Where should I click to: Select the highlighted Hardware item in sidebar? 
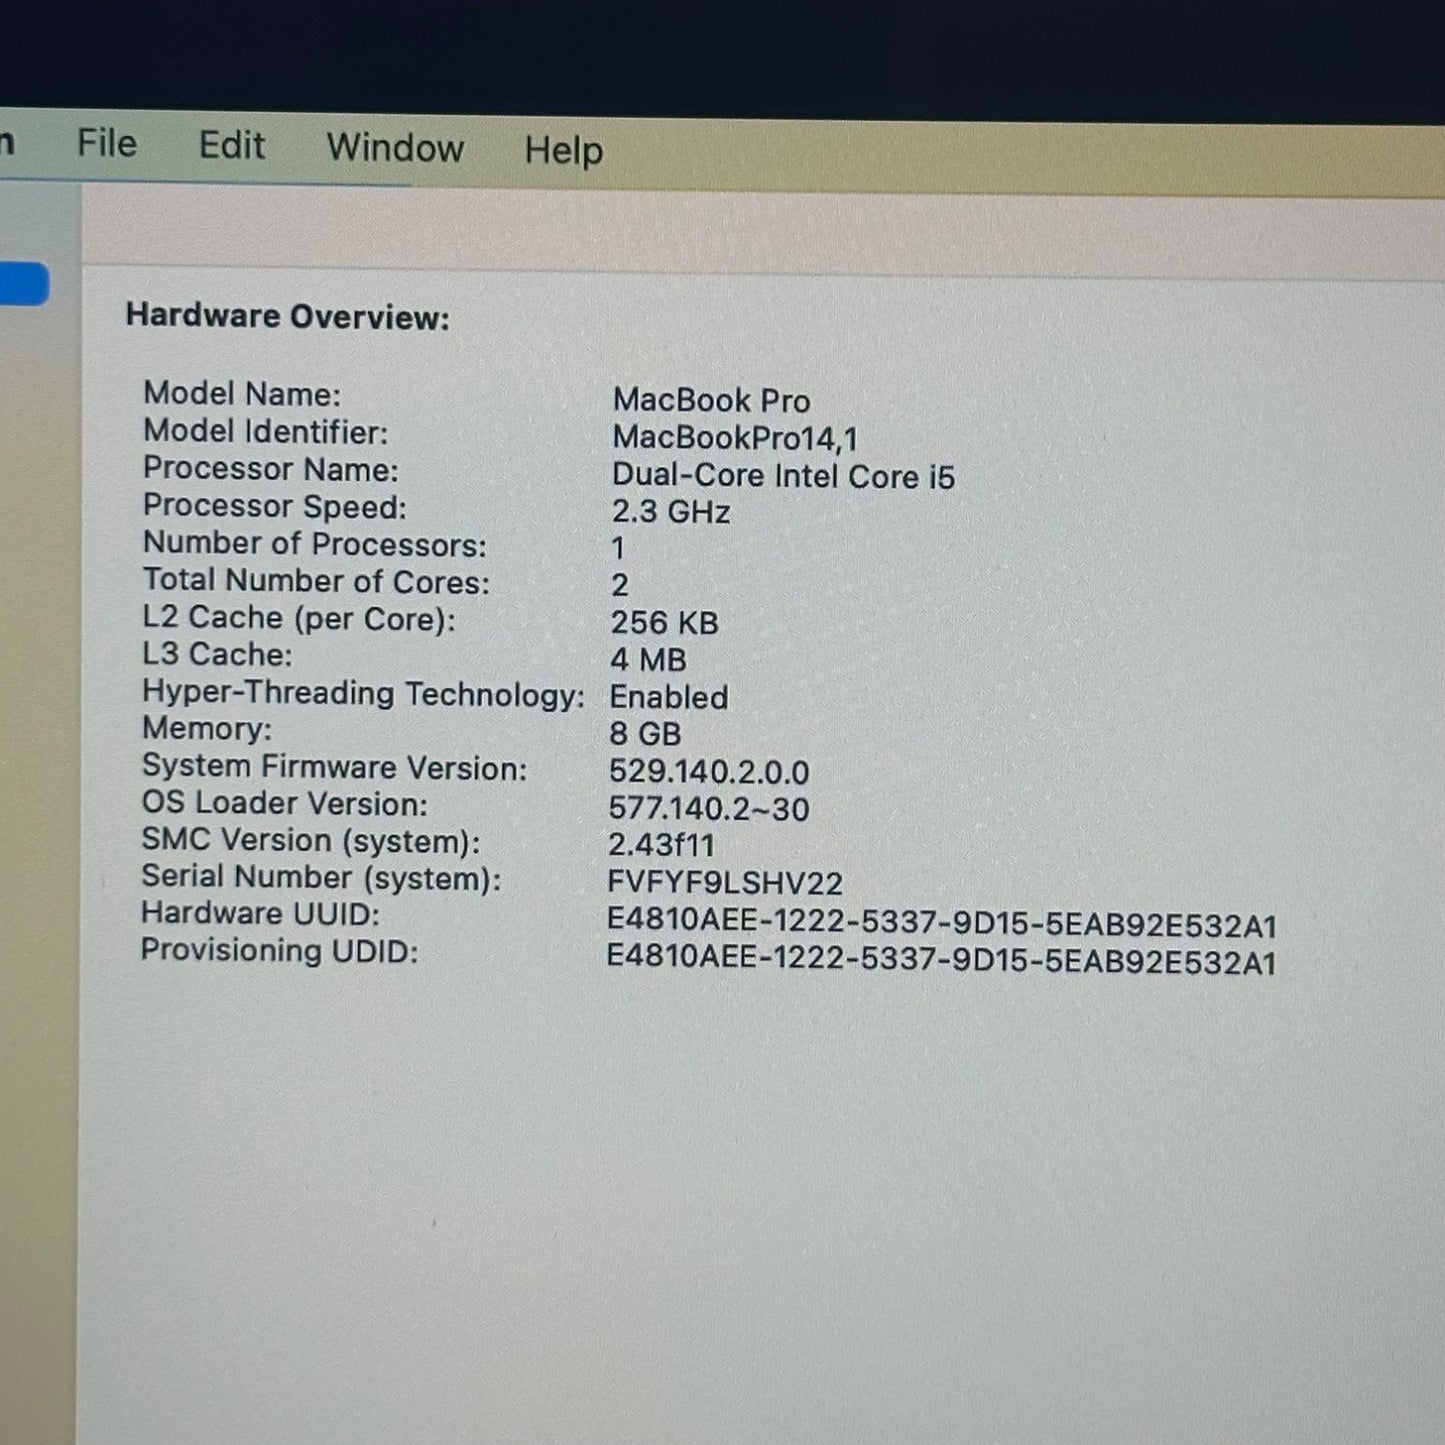coord(24,284)
